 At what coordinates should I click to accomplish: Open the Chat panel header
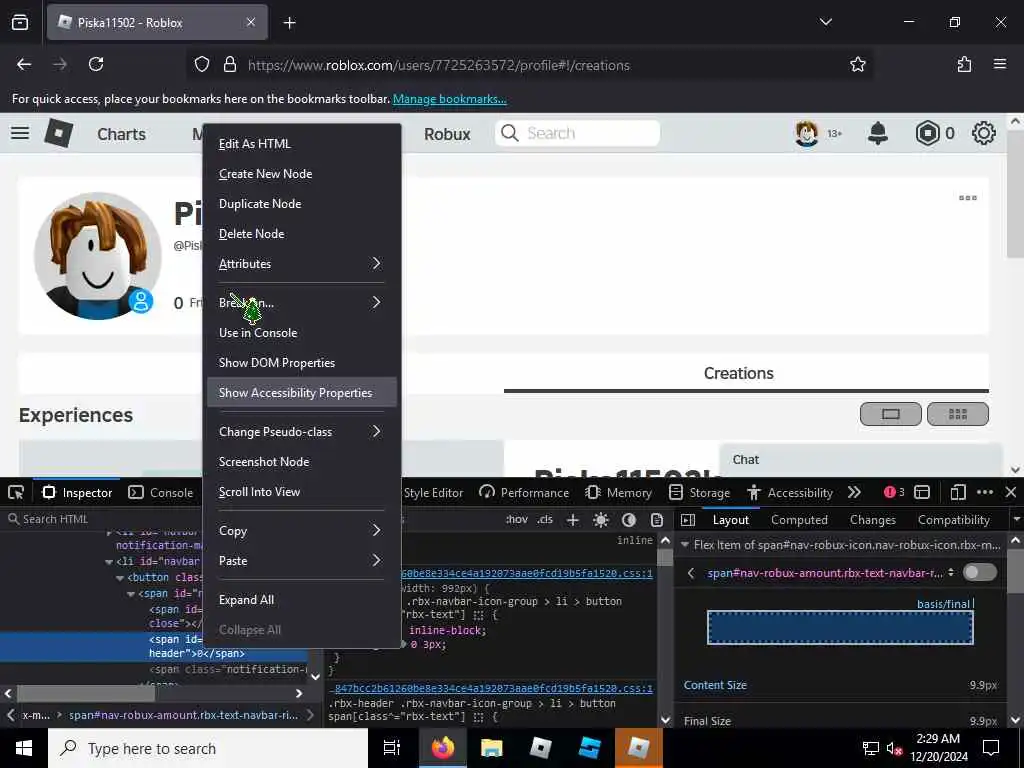pyautogui.click(x=860, y=460)
